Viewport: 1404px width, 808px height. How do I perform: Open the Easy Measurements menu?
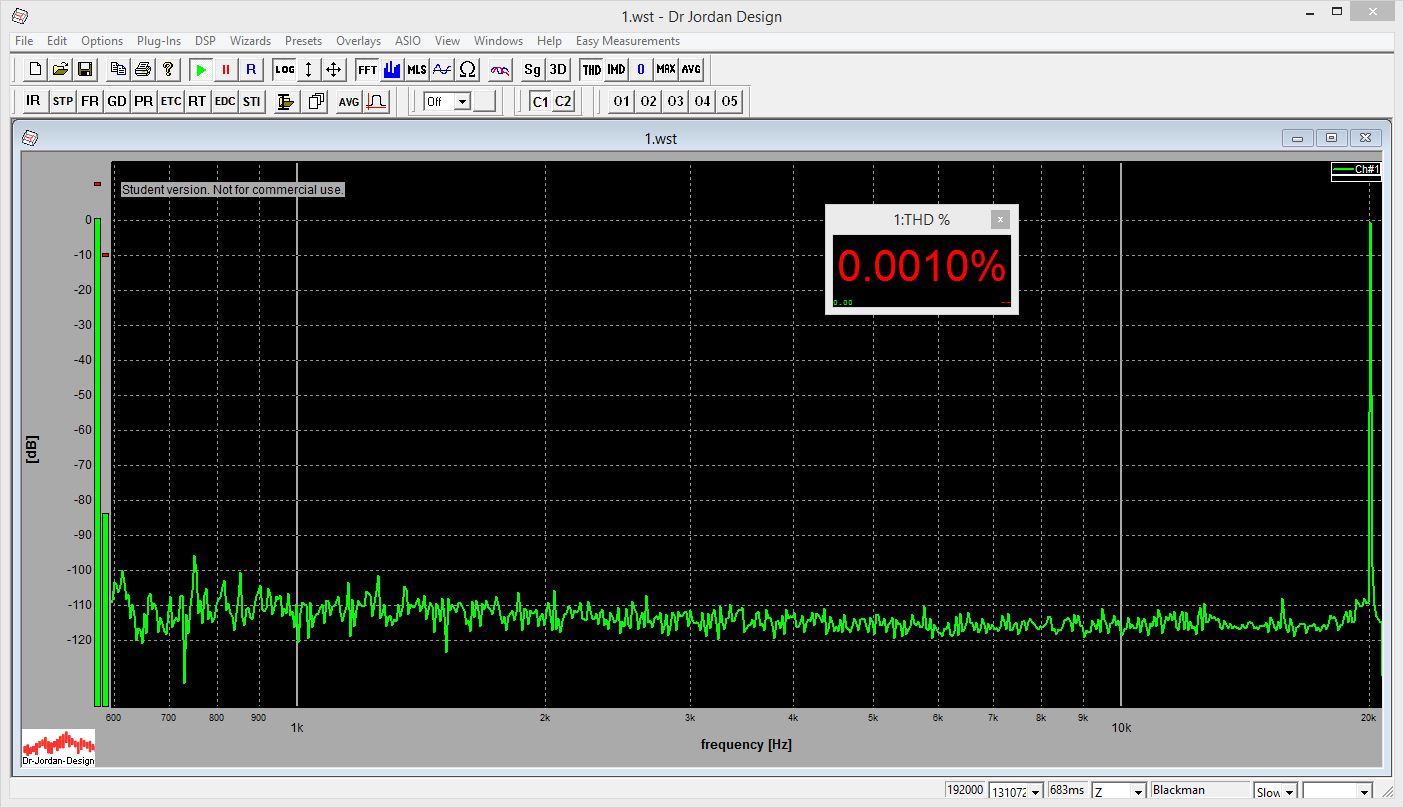click(628, 41)
